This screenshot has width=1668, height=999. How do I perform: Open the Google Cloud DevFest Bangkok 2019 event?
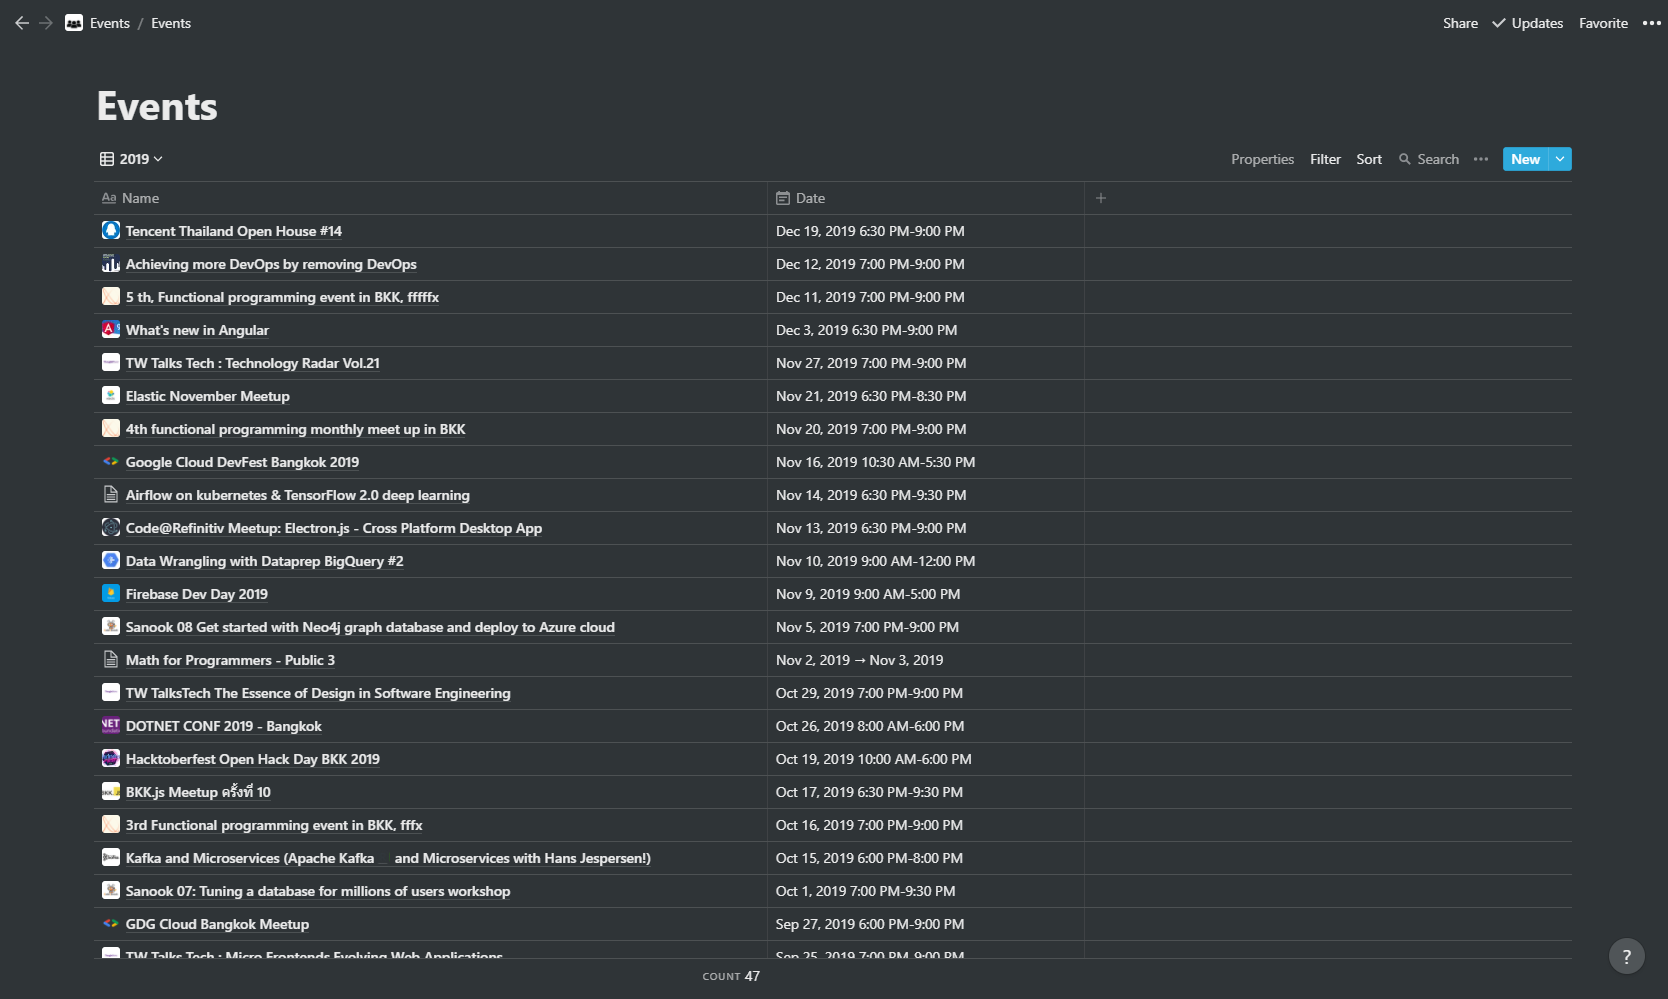tap(242, 462)
